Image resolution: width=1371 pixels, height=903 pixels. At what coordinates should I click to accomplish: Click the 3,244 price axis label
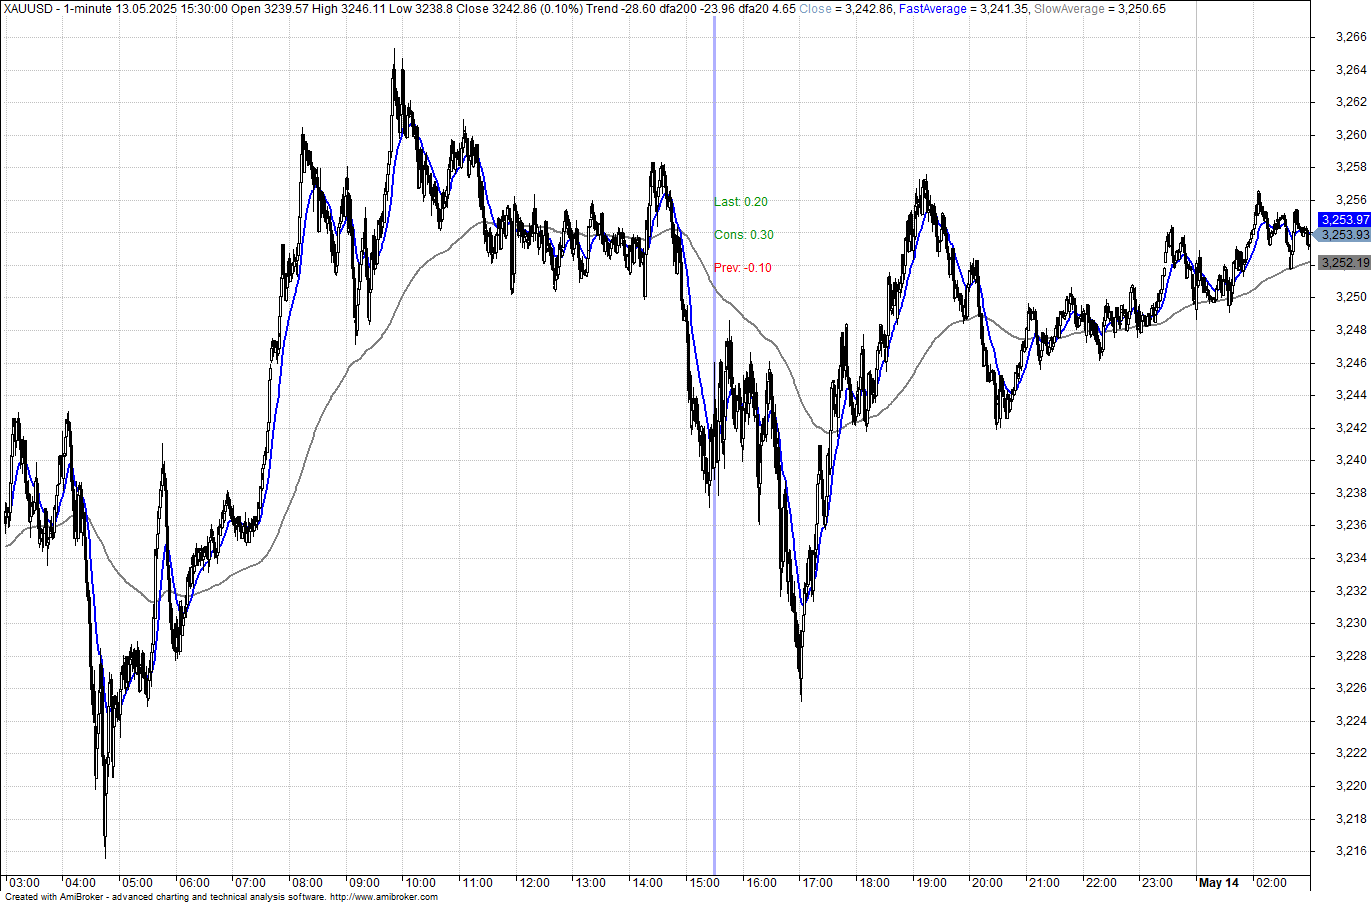pyautogui.click(x=1351, y=395)
